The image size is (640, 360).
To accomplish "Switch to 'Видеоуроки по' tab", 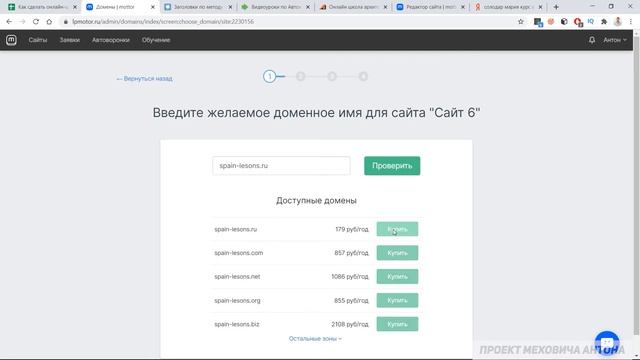I will [x=276, y=7].
